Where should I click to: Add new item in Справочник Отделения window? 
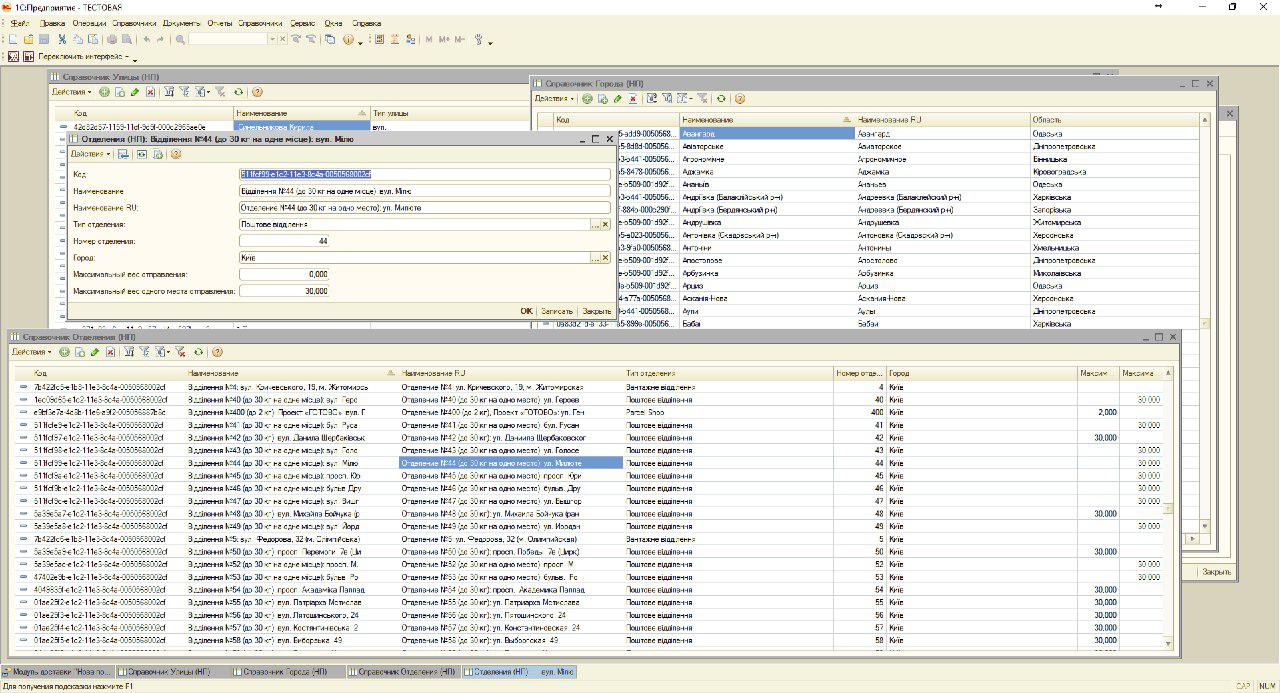(65, 352)
